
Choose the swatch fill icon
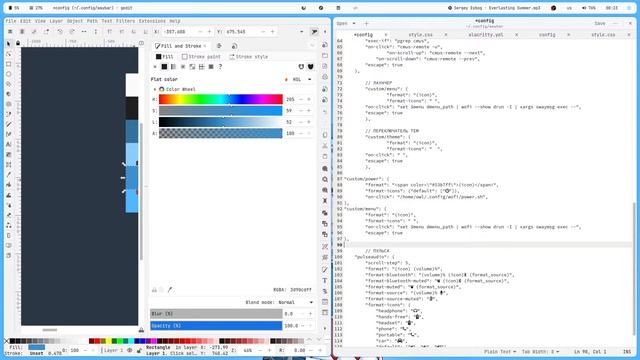[x=211, y=67]
